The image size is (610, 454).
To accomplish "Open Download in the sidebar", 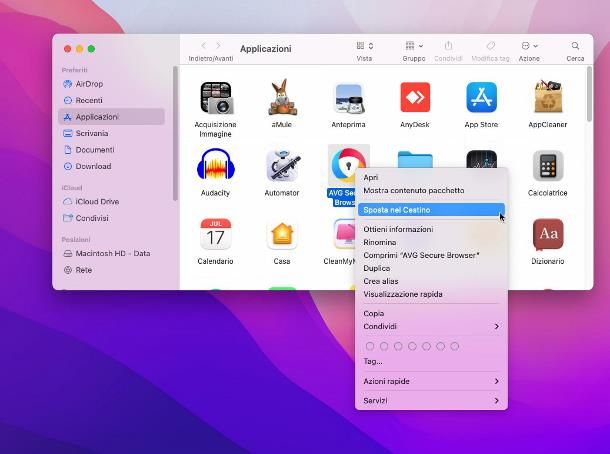I will tap(111, 166).
